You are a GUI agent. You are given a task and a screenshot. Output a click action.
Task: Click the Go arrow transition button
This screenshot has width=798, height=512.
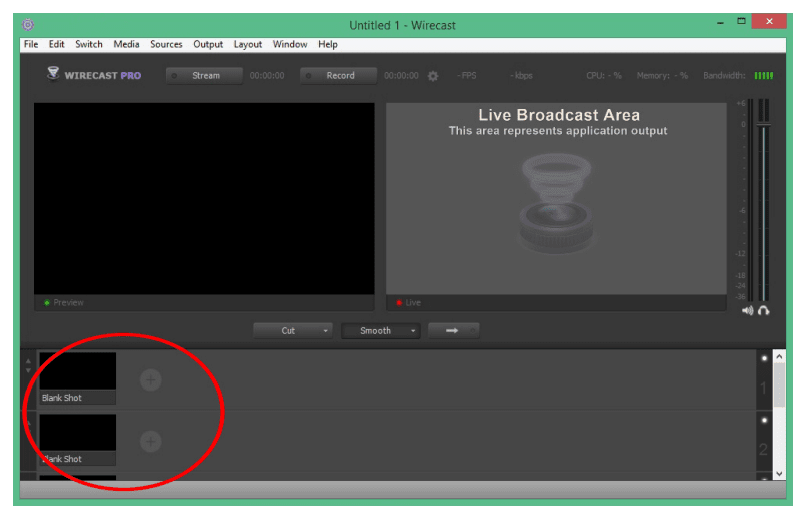tap(453, 331)
